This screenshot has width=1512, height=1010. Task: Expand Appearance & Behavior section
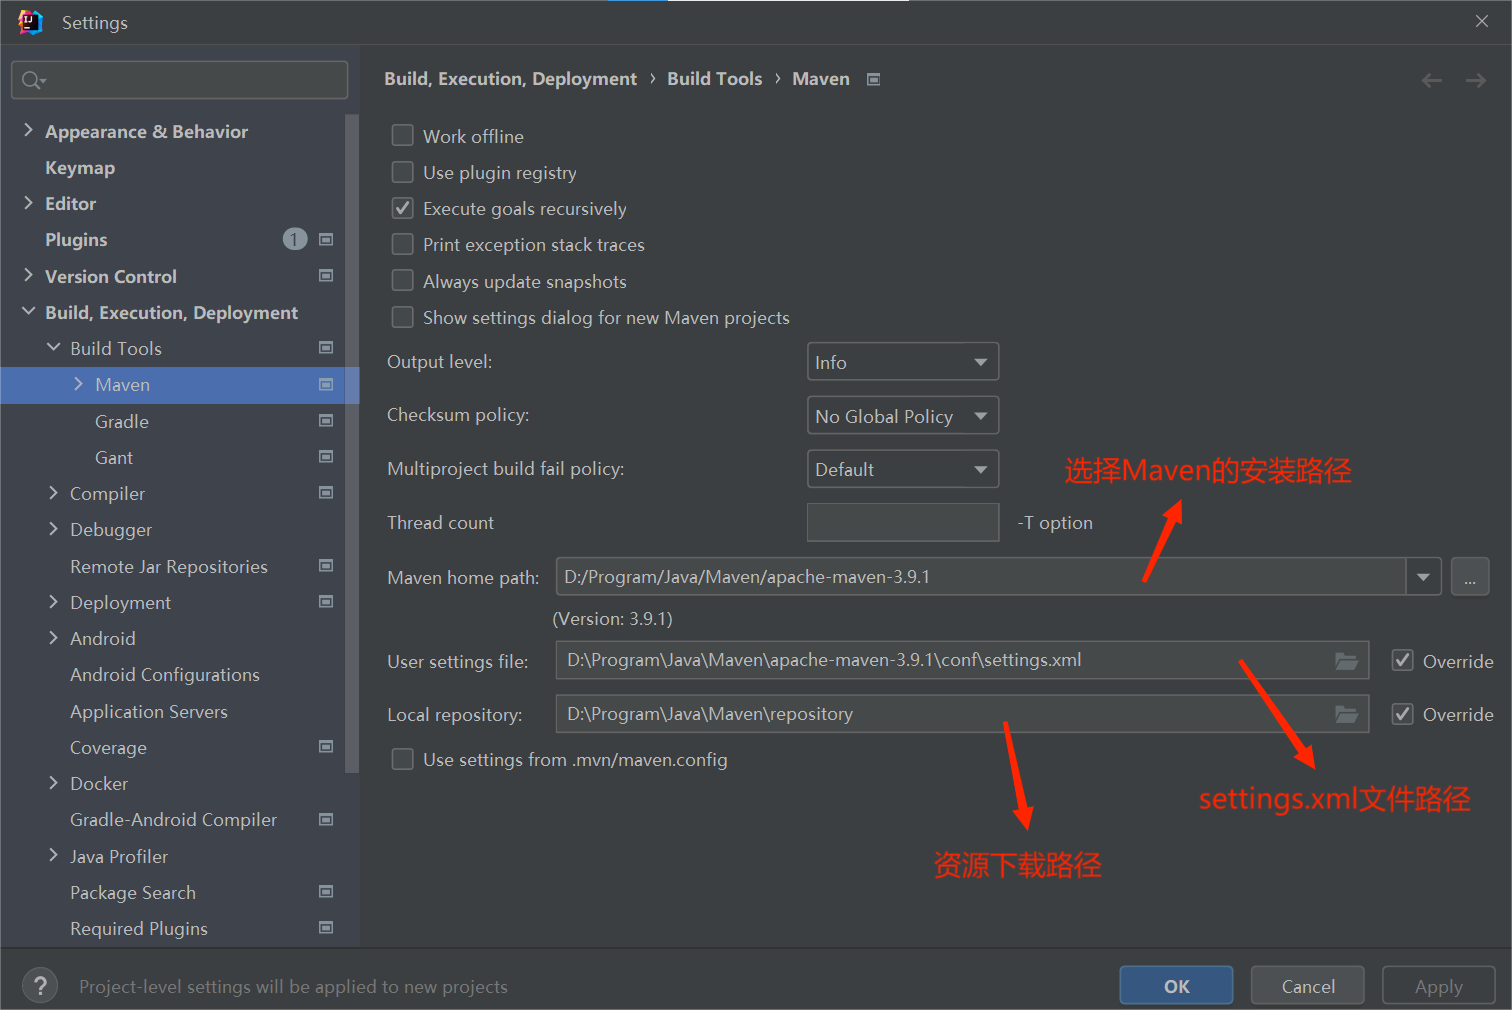coord(28,131)
